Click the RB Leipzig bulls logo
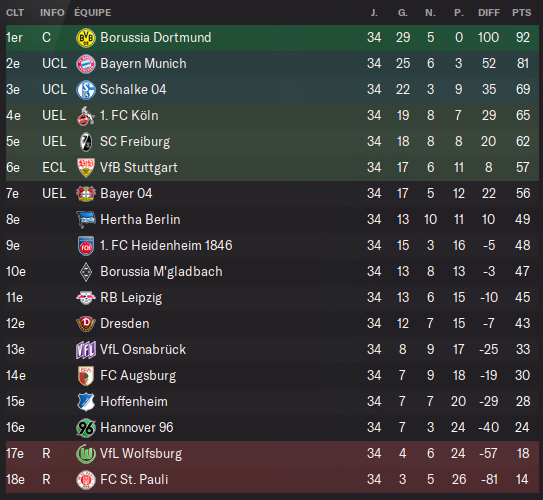This screenshot has height=500, width=543. [86, 297]
